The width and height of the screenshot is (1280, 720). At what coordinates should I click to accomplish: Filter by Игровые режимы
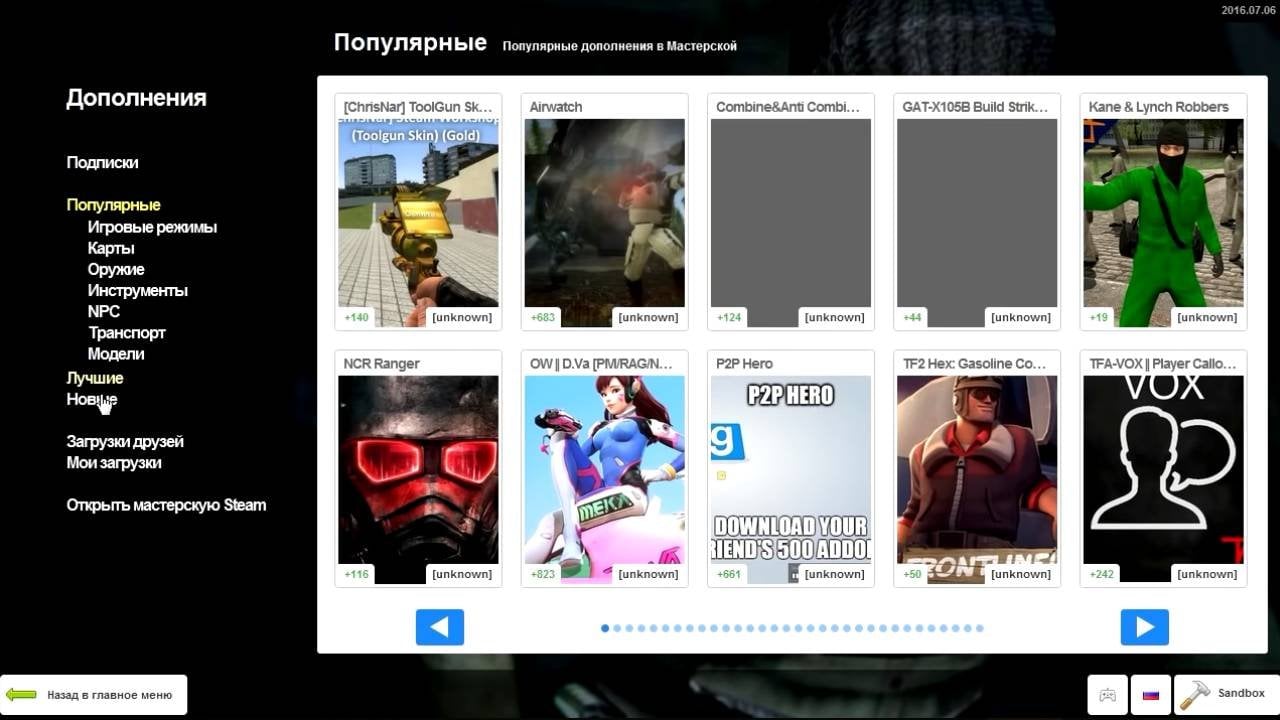[x=152, y=227]
